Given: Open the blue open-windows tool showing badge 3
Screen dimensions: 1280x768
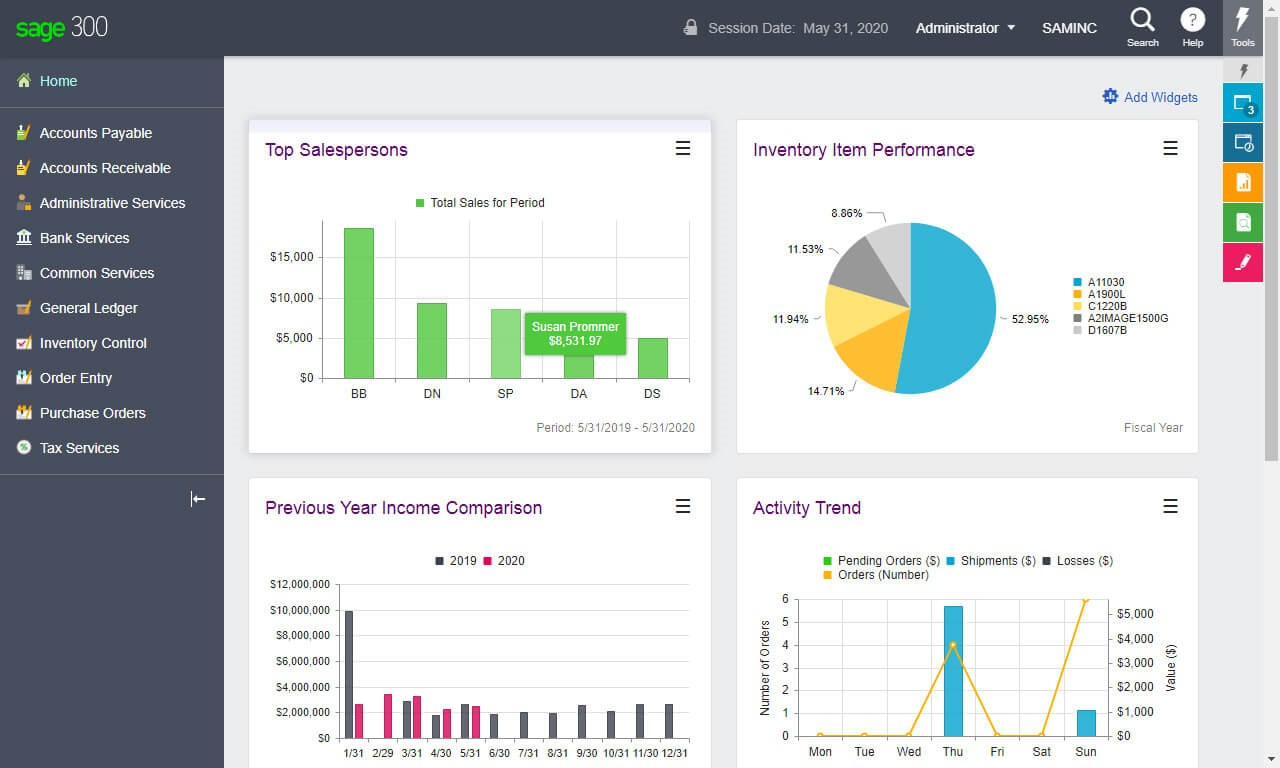Looking at the screenshot, I should point(1242,102).
